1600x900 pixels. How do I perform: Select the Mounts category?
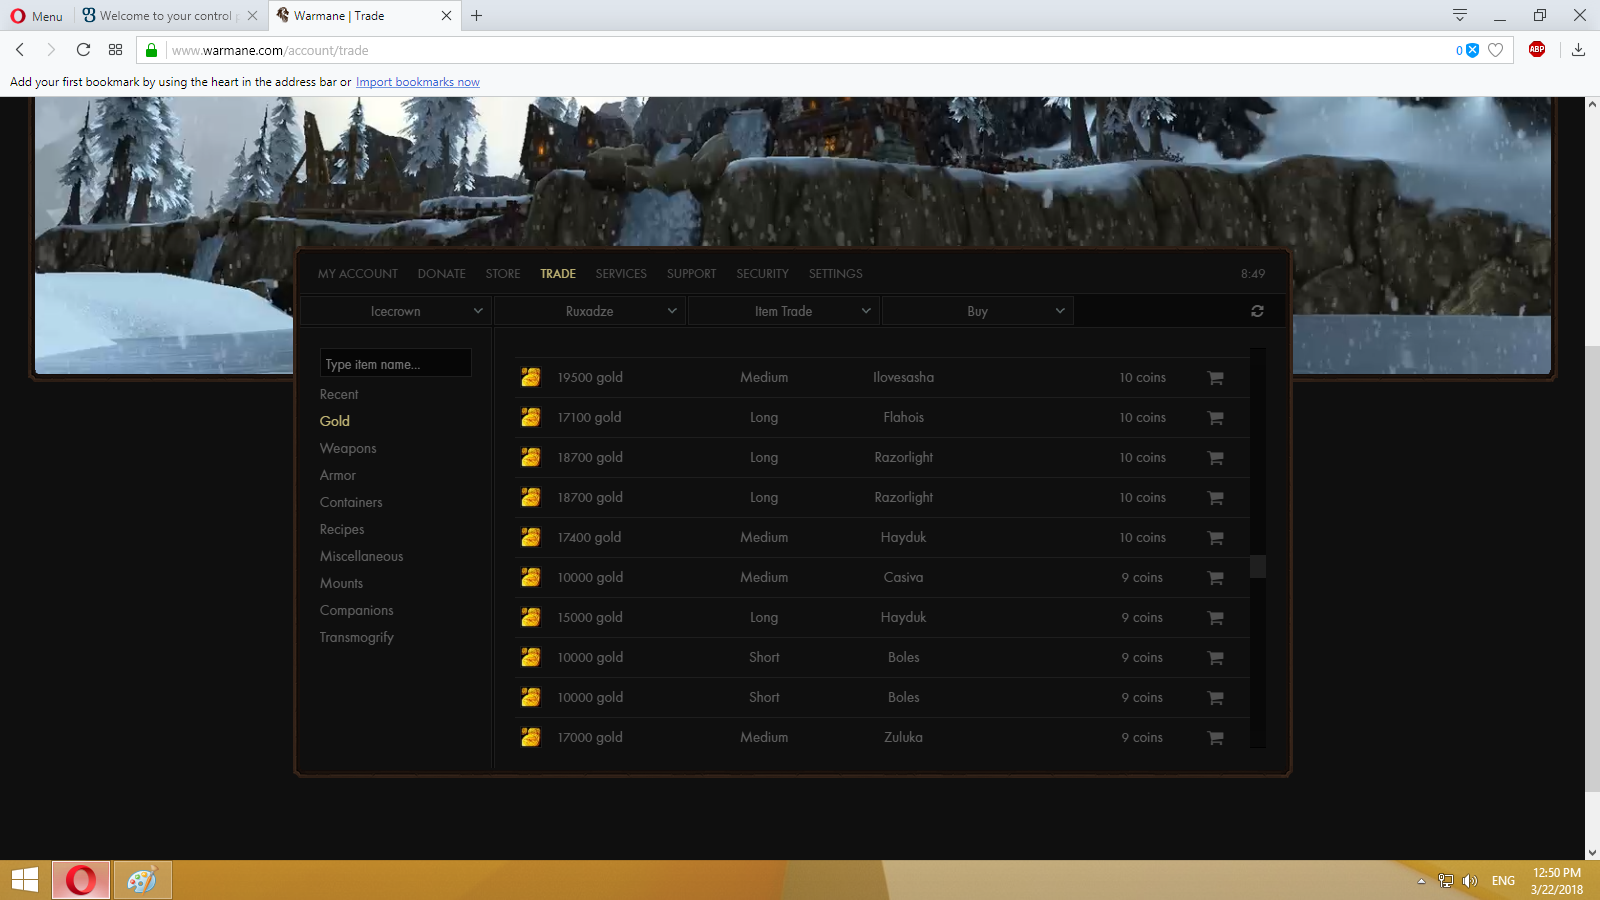341,583
